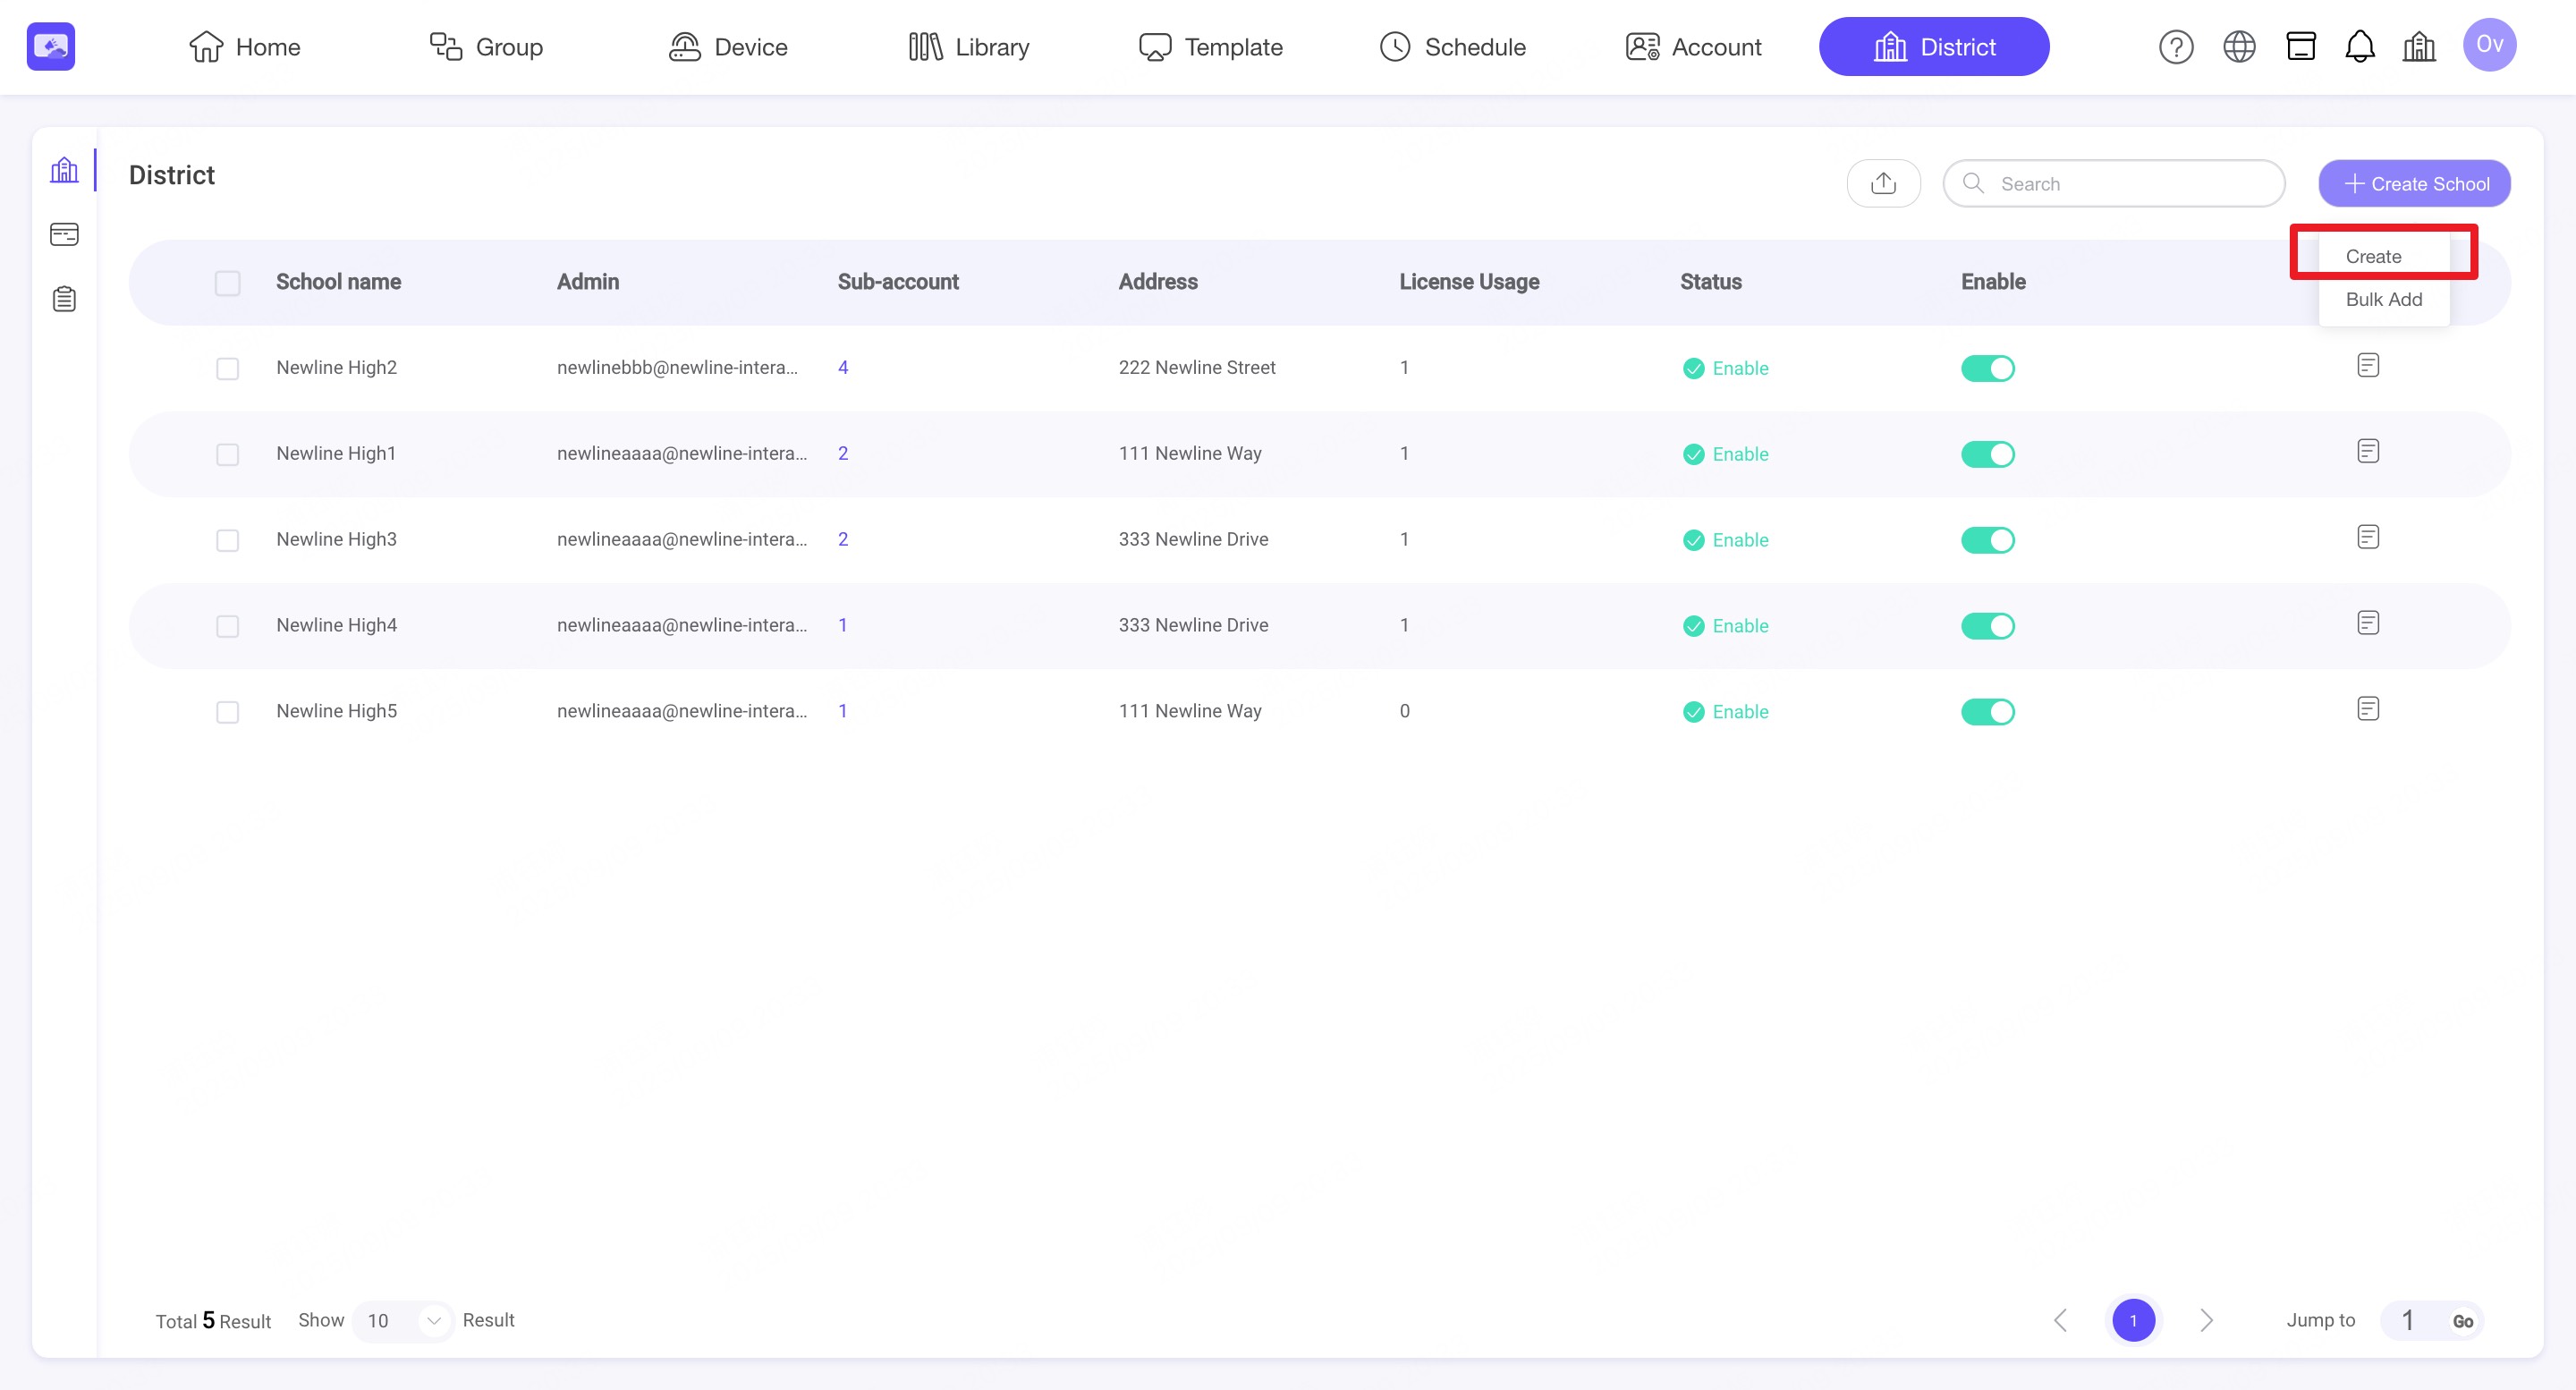
Task: Click the export upload icon button
Action: 1883,183
